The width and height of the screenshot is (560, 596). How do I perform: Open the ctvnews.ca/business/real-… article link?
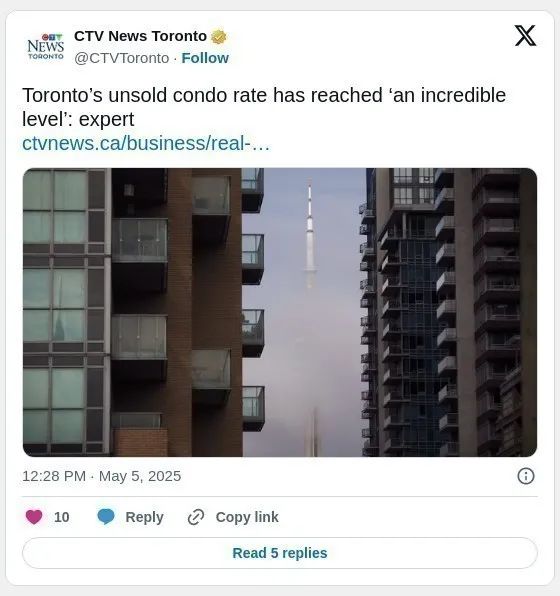[x=146, y=144]
